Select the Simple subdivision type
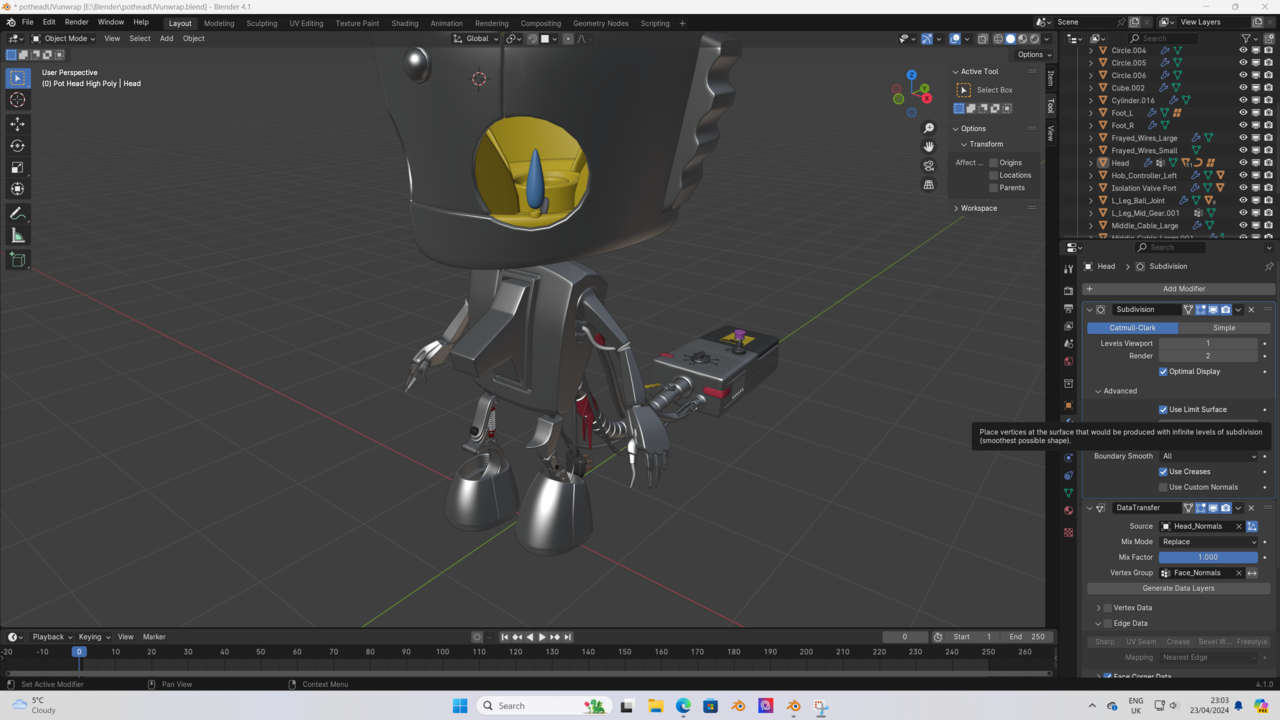1280x720 pixels. point(1224,328)
